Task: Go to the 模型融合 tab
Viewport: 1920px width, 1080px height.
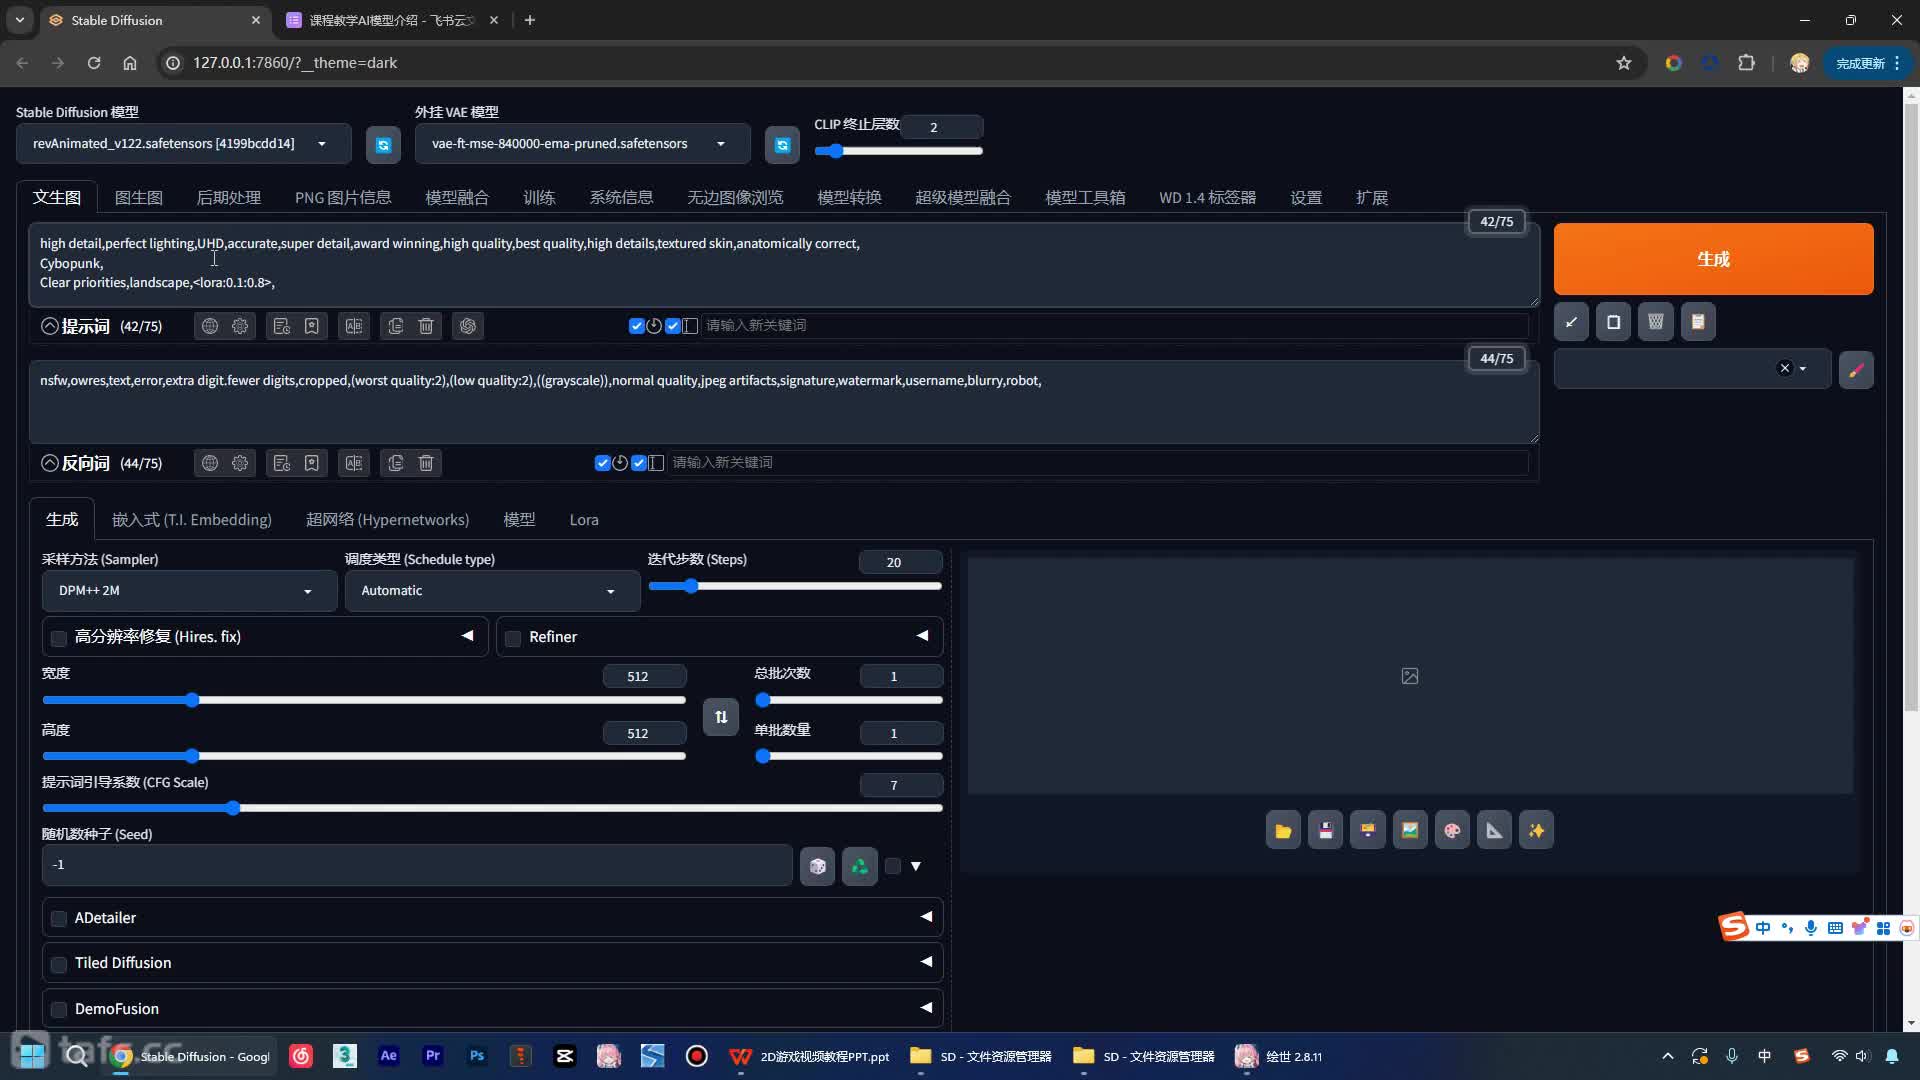Action: [x=457, y=198]
